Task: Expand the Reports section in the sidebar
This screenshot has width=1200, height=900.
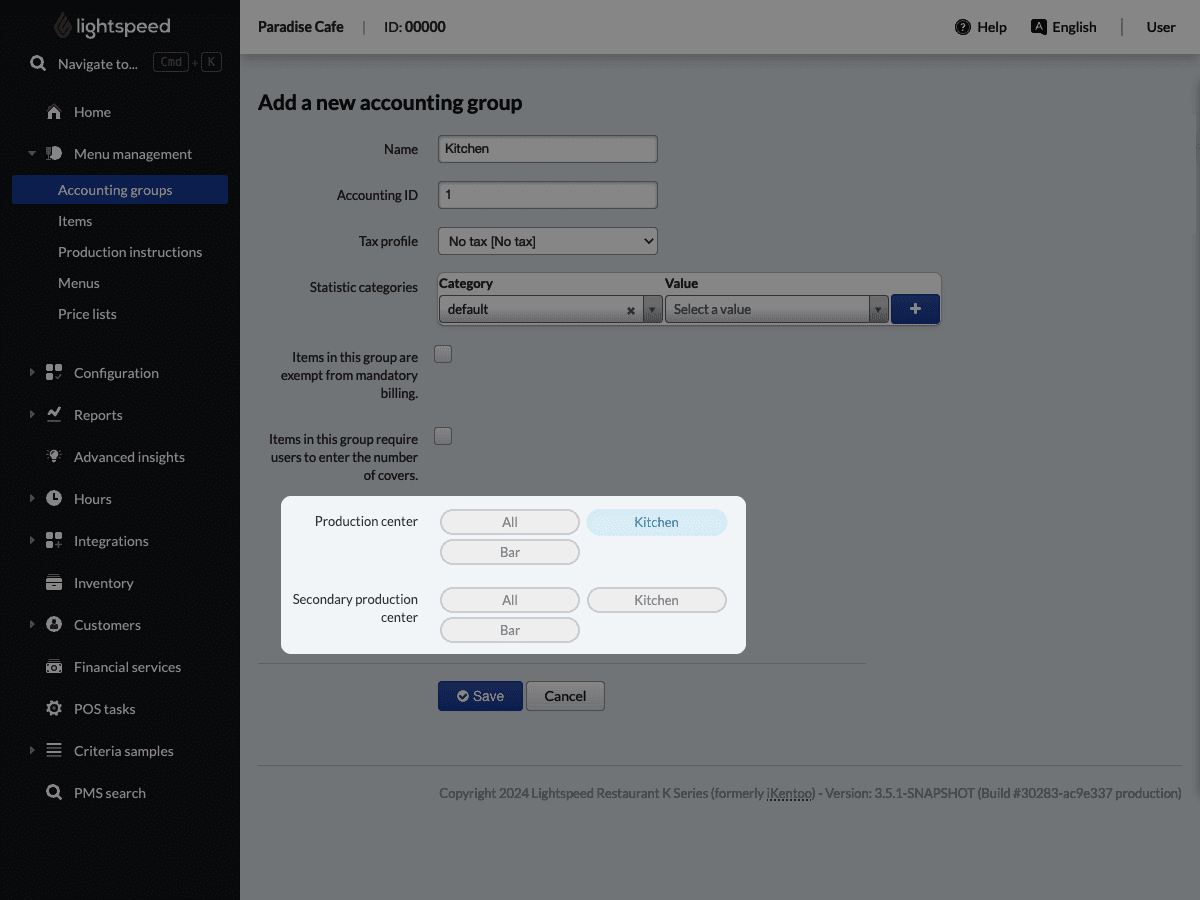Action: (x=30, y=414)
